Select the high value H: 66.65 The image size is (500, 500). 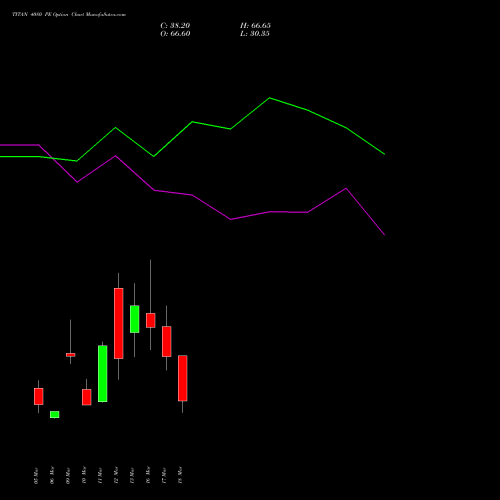tap(255, 26)
